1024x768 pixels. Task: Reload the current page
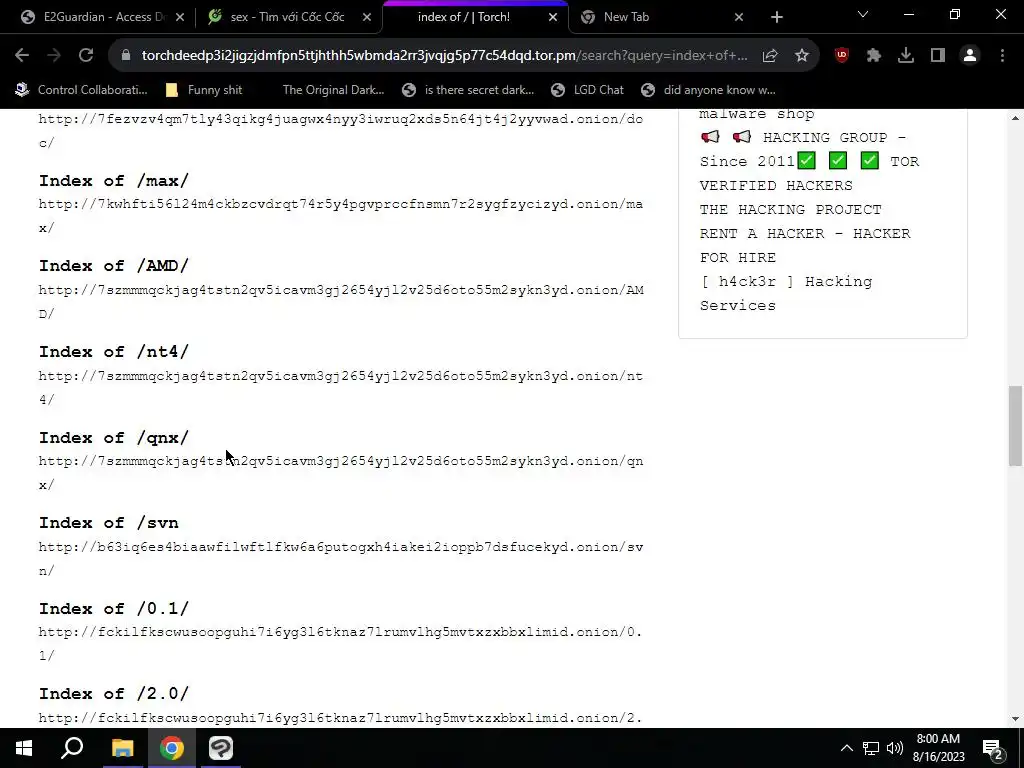click(x=86, y=56)
